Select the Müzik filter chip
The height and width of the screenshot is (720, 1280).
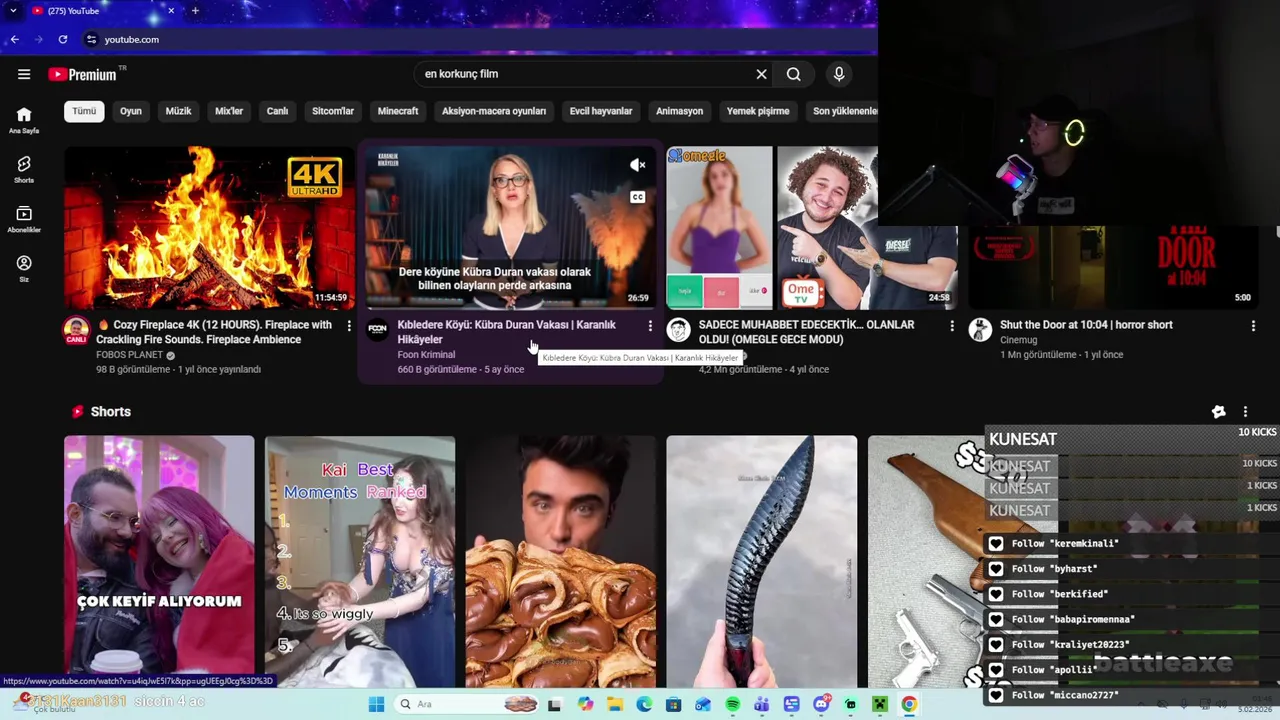[x=178, y=111]
